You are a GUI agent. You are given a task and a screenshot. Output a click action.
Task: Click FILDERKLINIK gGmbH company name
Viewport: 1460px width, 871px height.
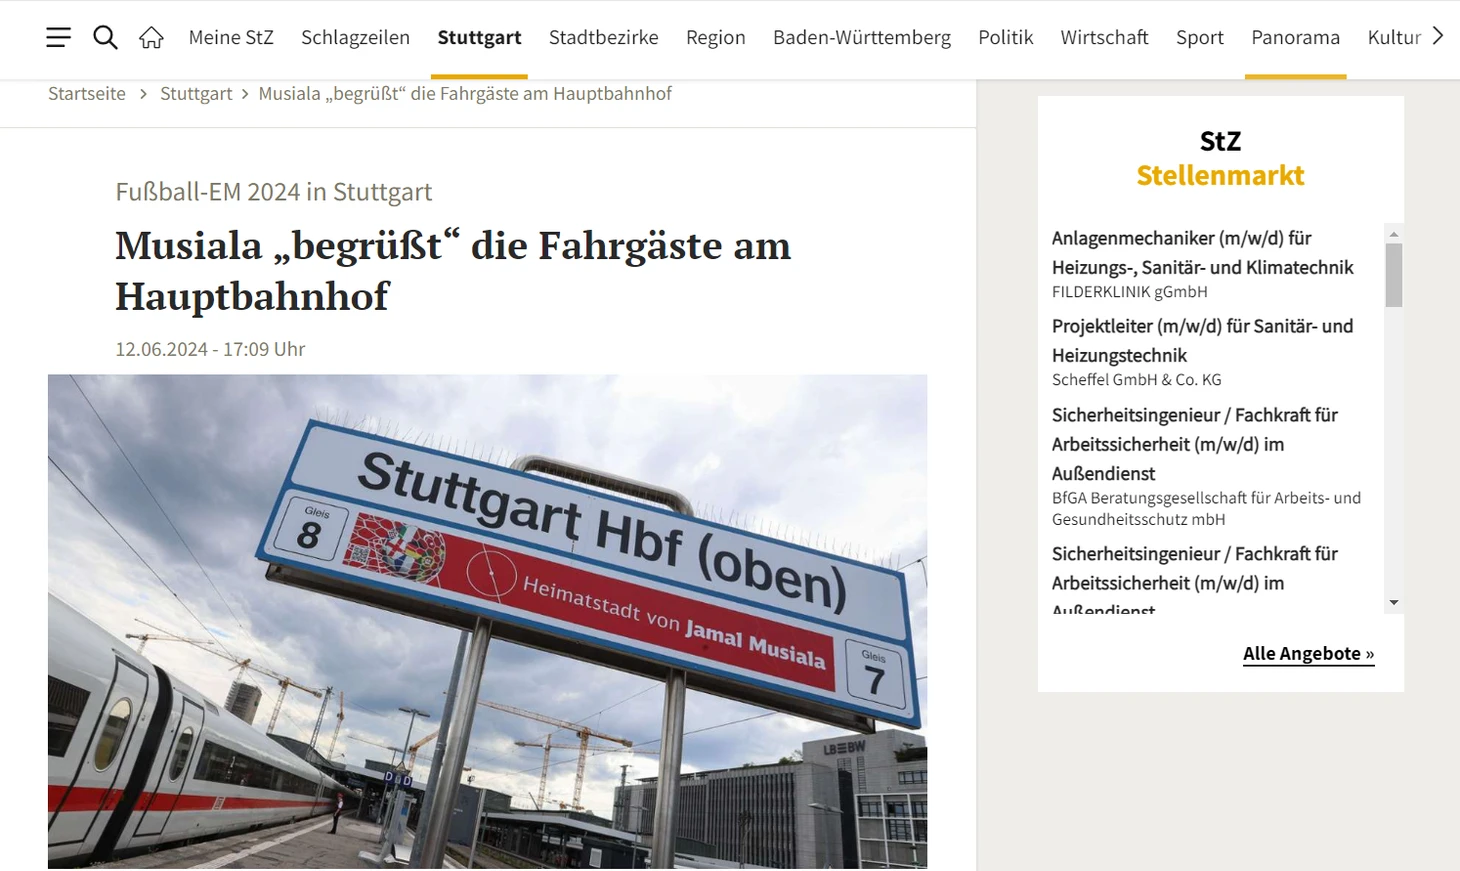pos(1130,292)
